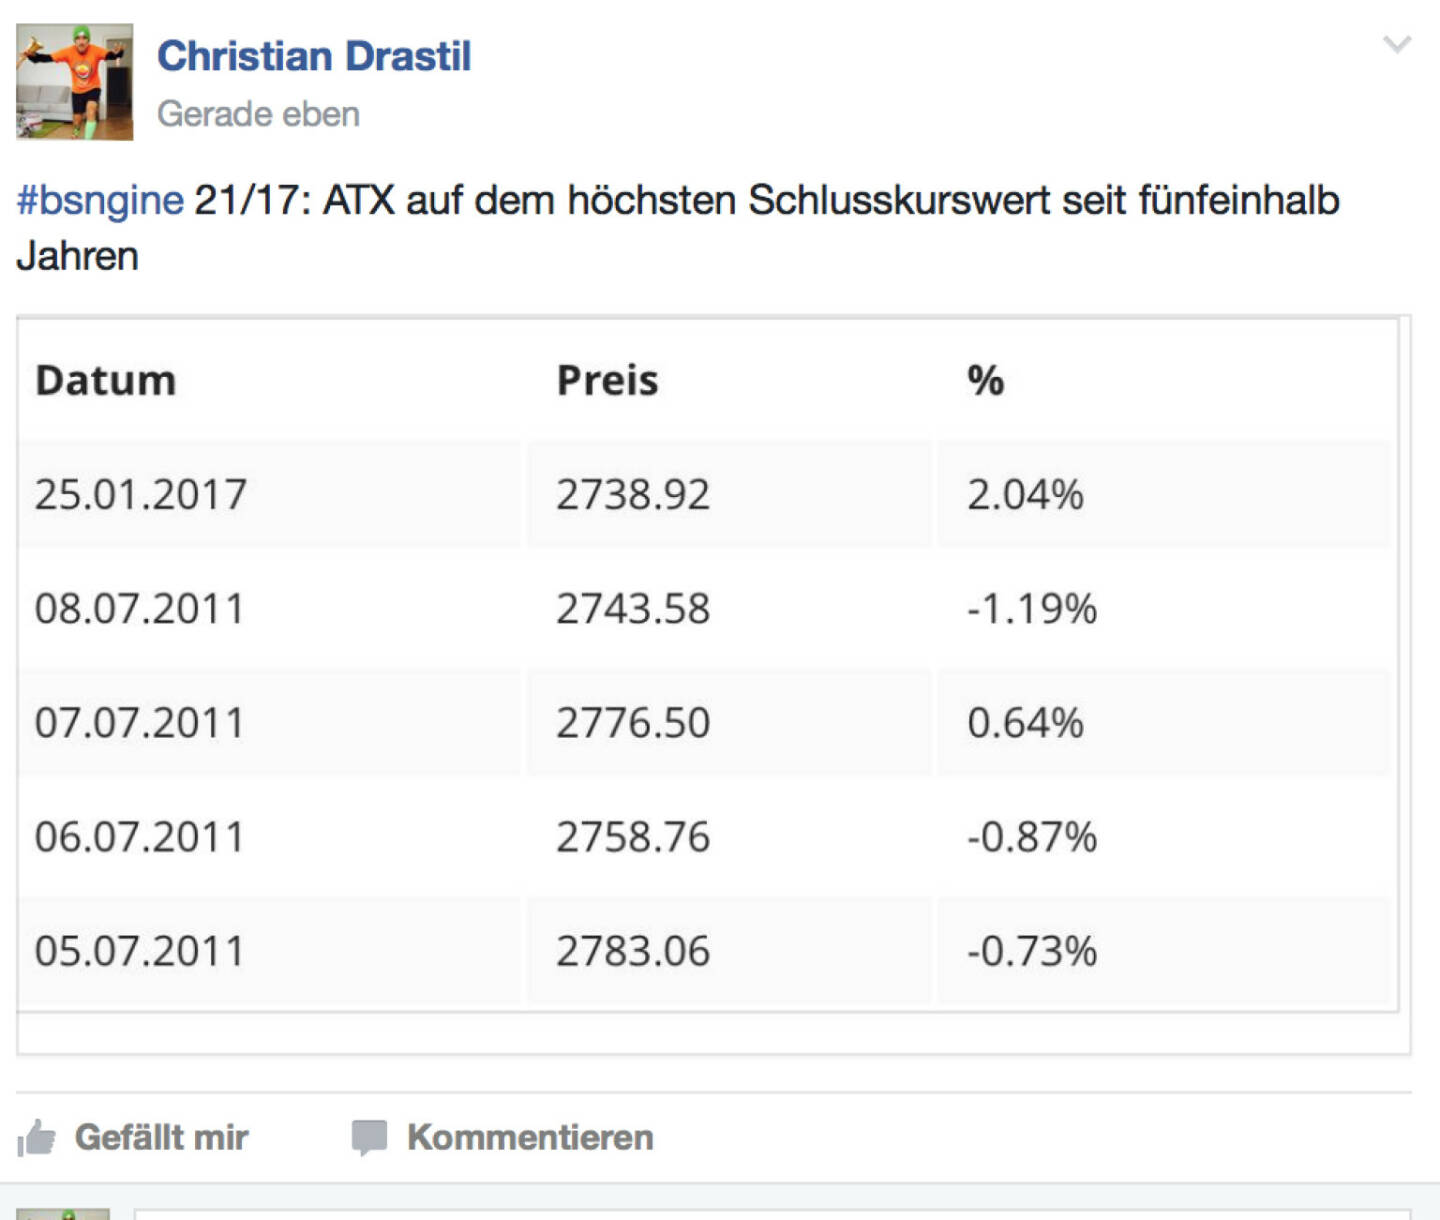This screenshot has width=1440, height=1220.
Task: Select the 2.04% change cell
Action: coord(1025,495)
